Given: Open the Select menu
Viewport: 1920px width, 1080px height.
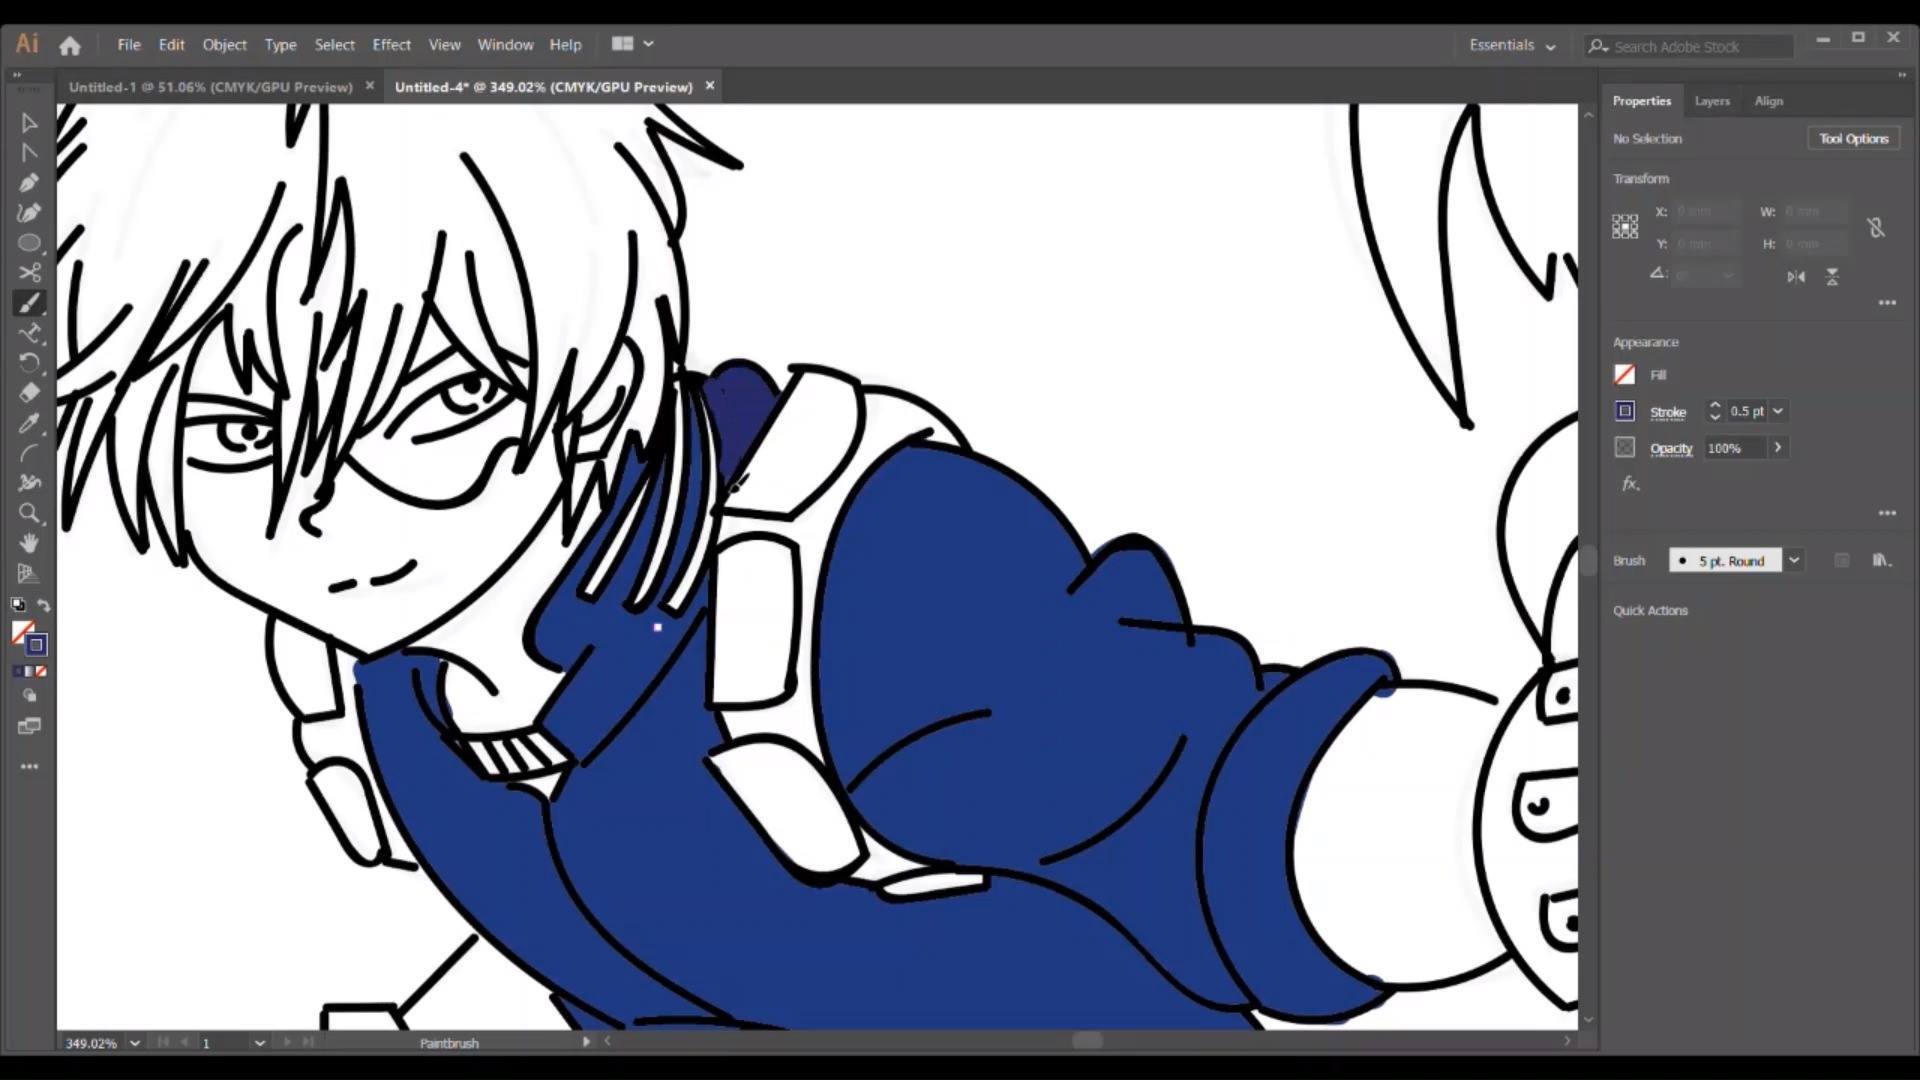Looking at the screenshot, I should tap(334, 45).
